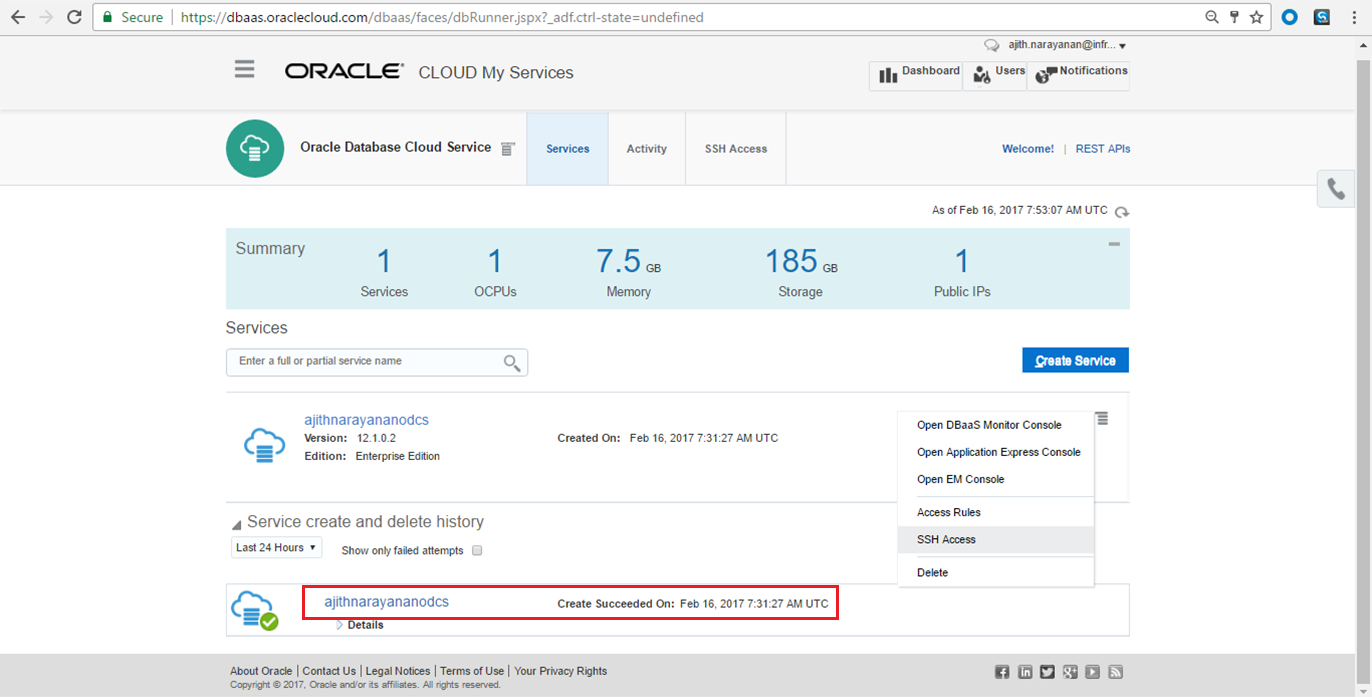The height and width of the screenshot is (697, 1372).
Task: Open Oracle LinkedIn page icon
Action: [1025, 672]
